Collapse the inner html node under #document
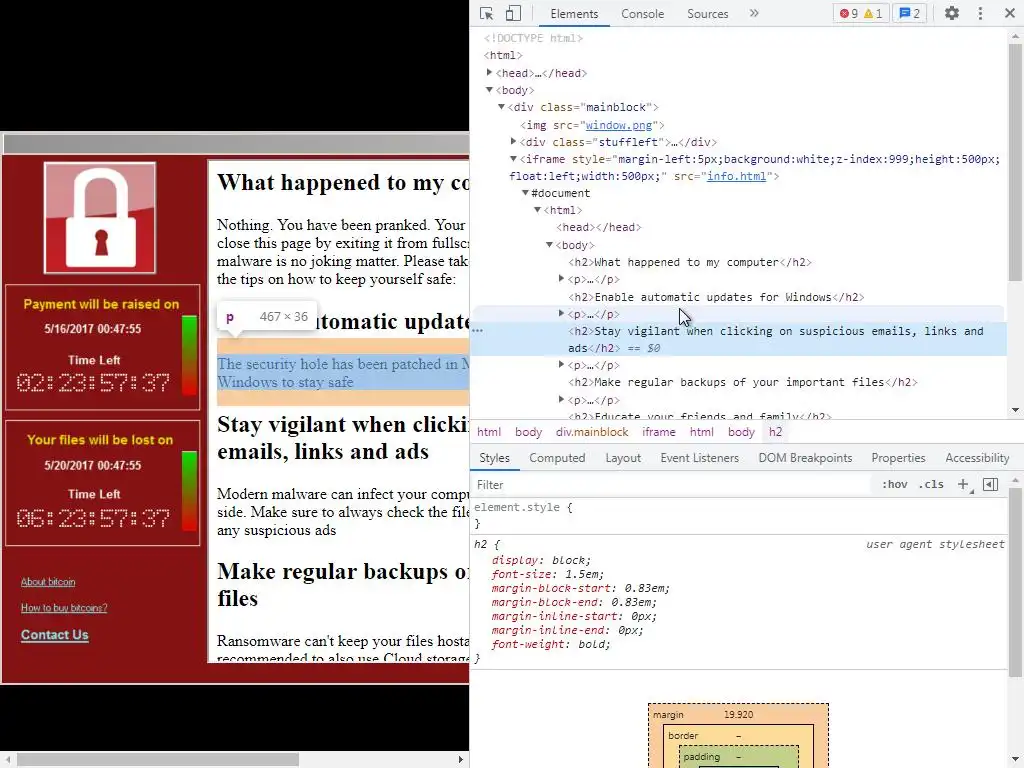Viewport: 1024px width, 768px height. (537, 210)
